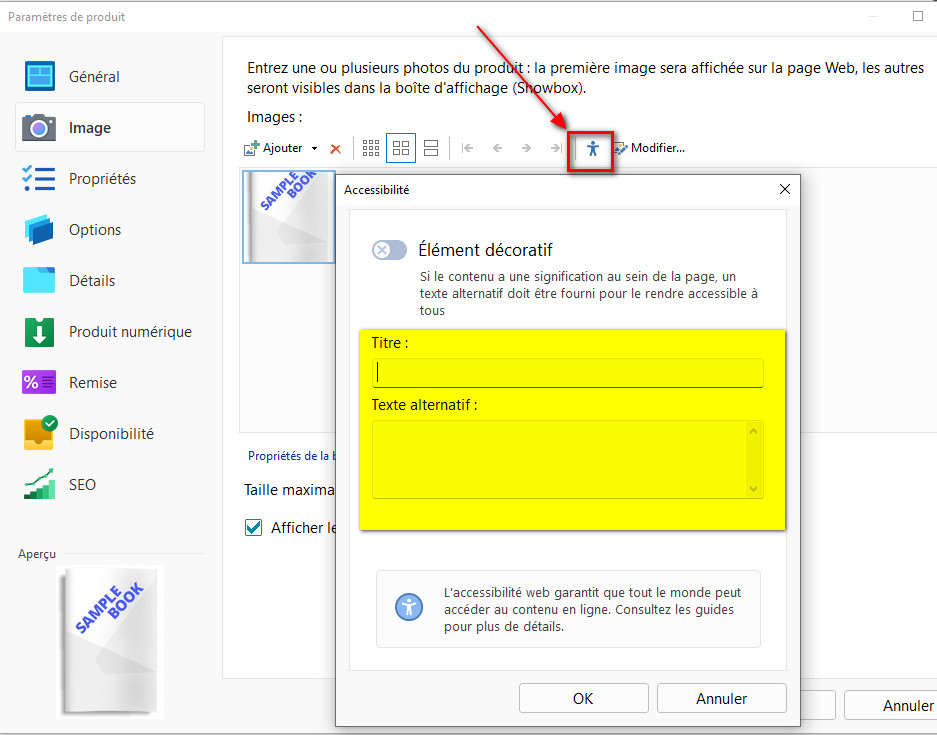Switch to list rows view
Image resolution: width=937 pixels, height=735 pixels.
pyautogui.click(x=431, y=148)
